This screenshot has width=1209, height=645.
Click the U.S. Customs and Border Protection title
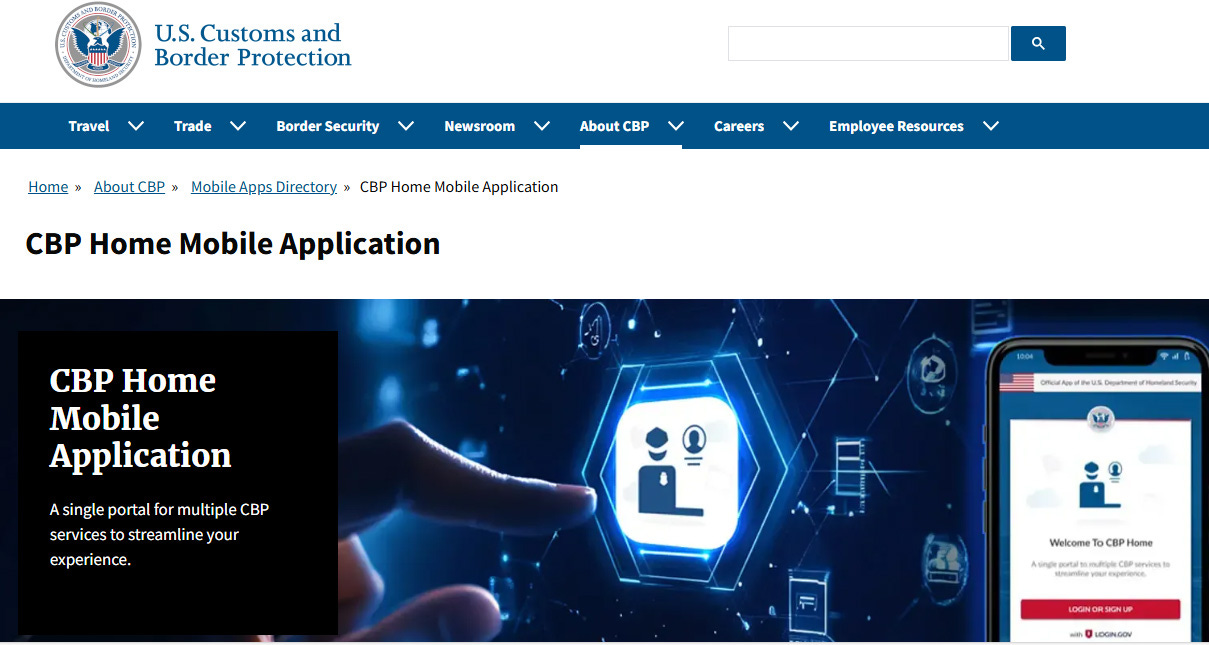(x=252, y=45)
